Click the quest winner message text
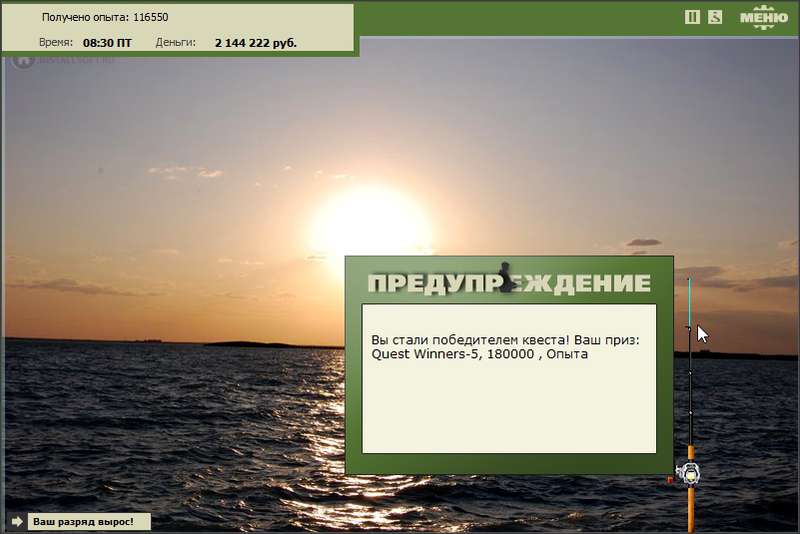Viewport: 800px width, 534px height. pos(505,347)
